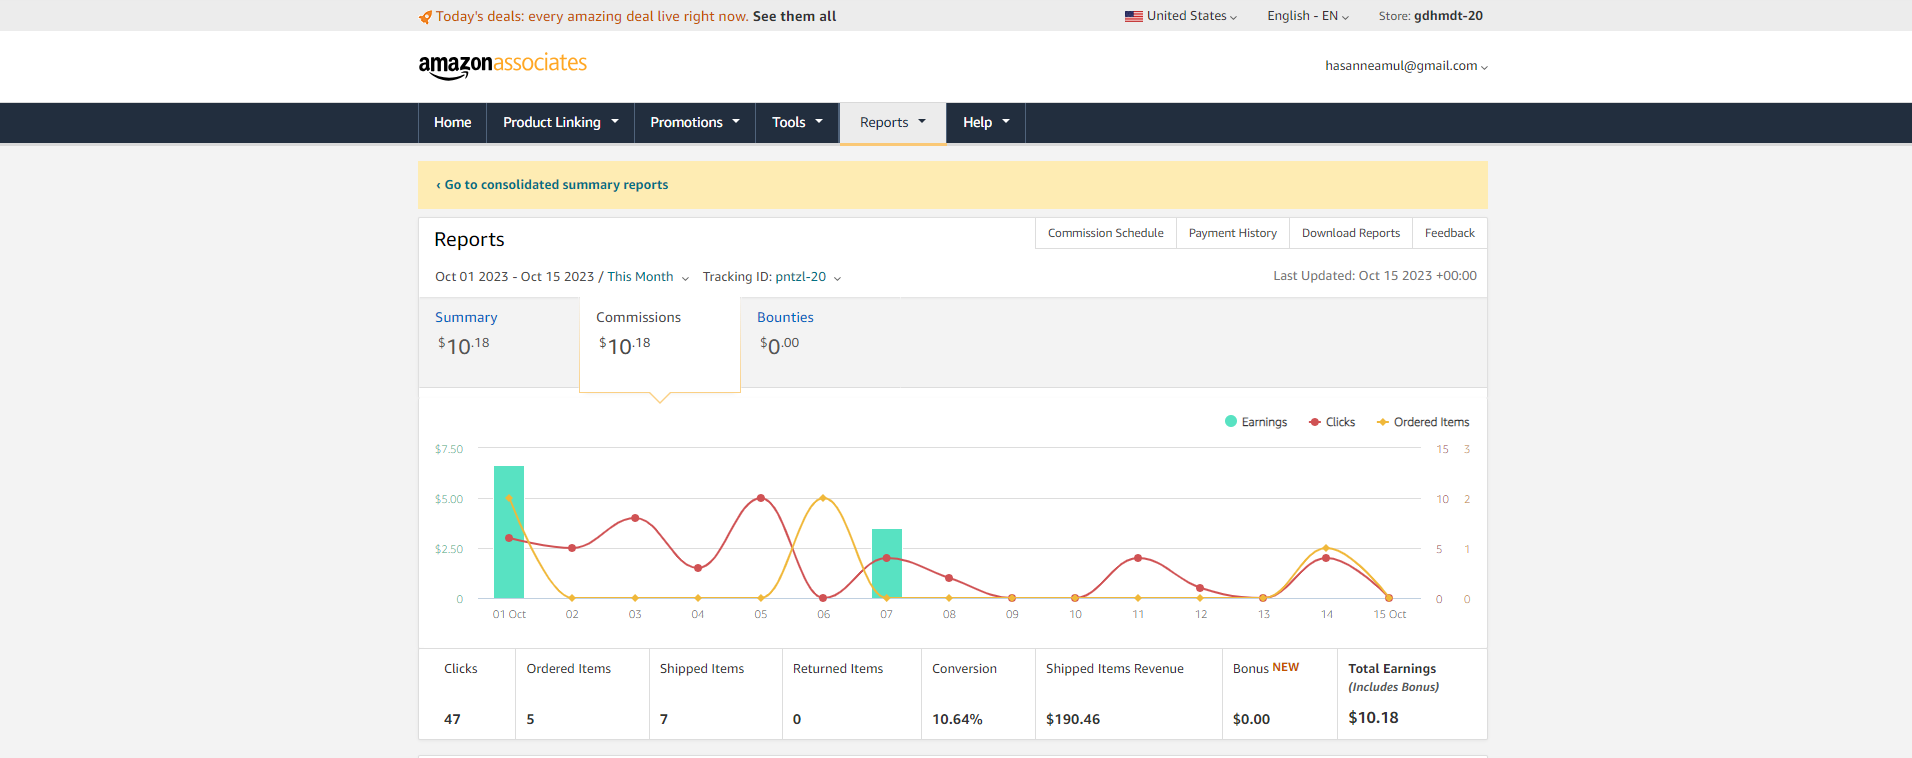This screenshot has height=758, width=1912.
Task: Open the English - EN language dropdown
Action: [x=1308, y=16]
